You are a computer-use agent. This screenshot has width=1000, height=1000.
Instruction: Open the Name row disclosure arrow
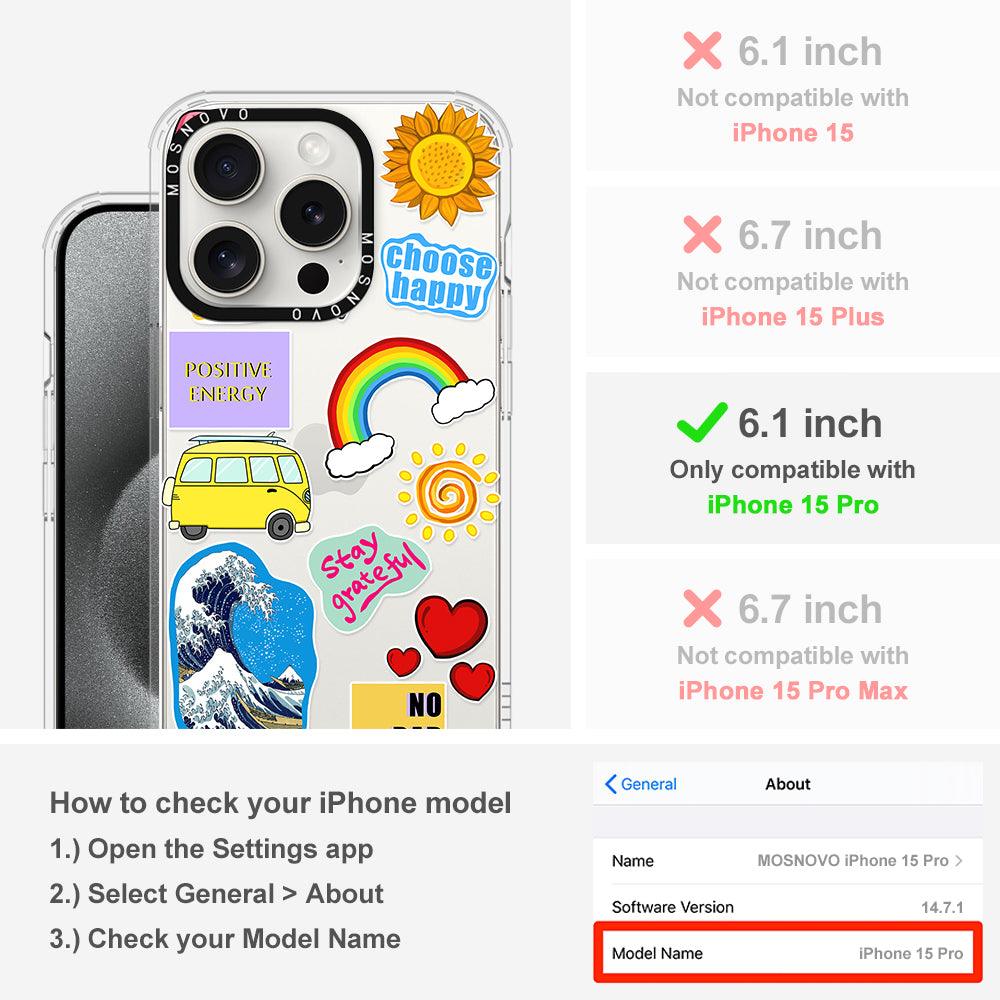(959, 860)
